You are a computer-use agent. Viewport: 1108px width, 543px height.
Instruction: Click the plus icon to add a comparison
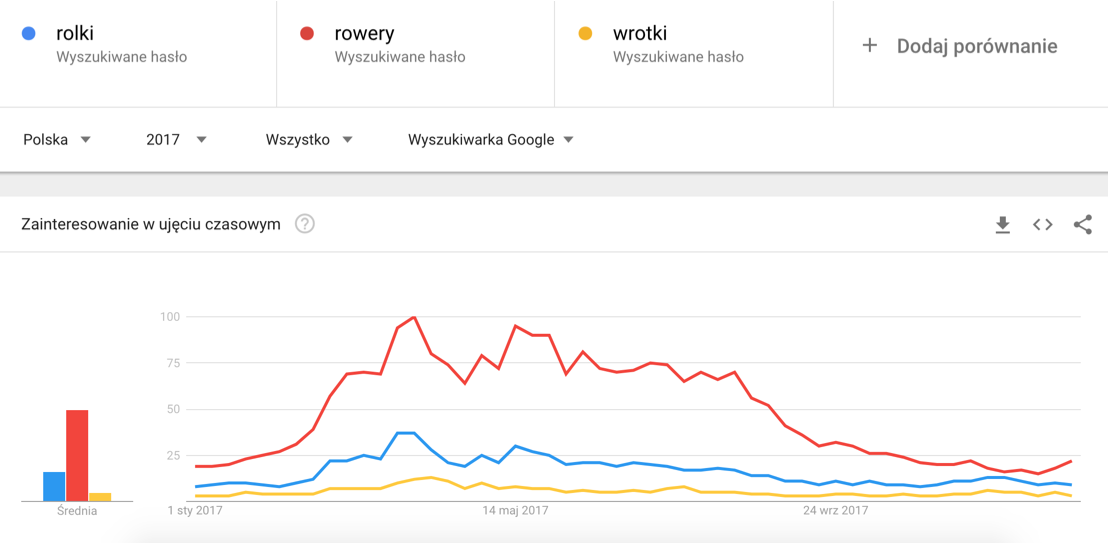pos(870,46)
